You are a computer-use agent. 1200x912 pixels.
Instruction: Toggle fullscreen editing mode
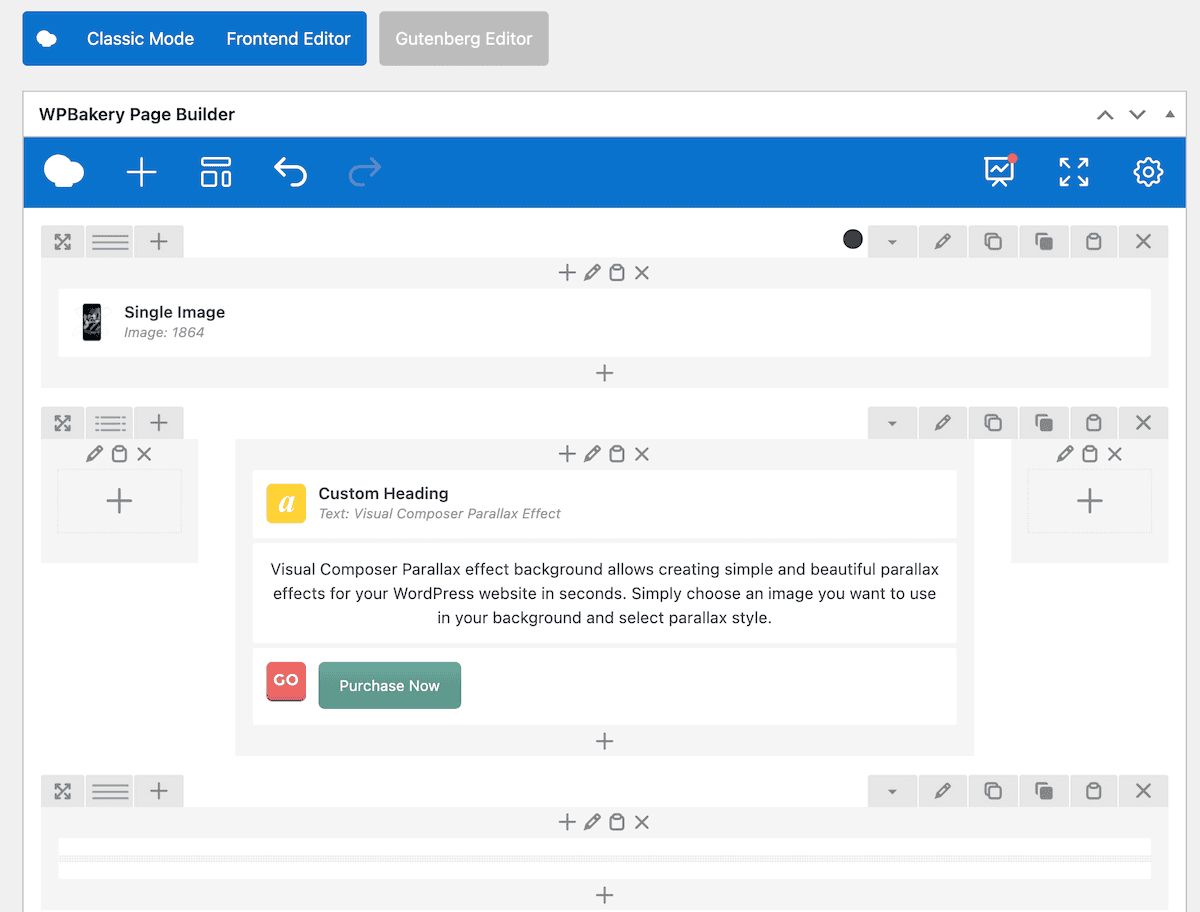(x=1073, y=172)
